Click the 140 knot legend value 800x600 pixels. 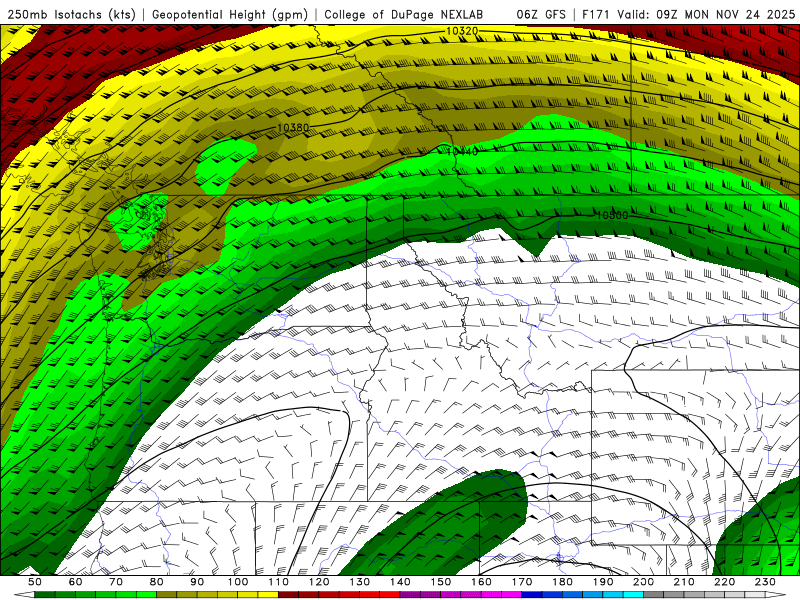(400, 582)
